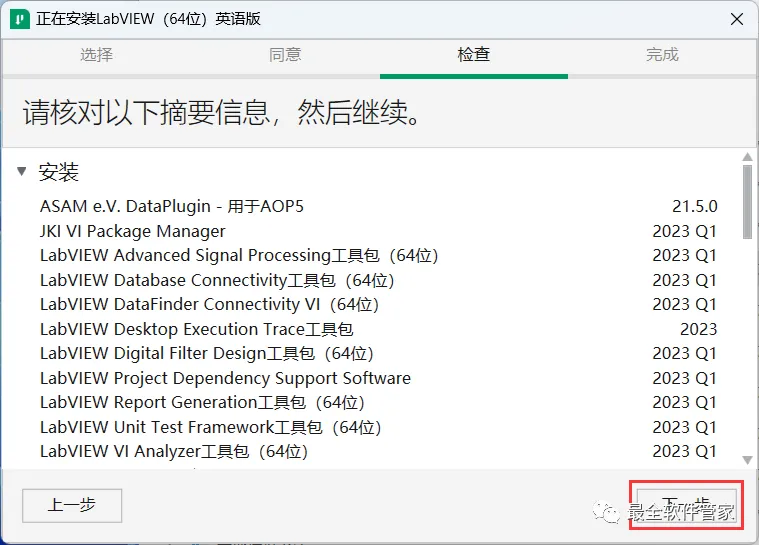Select the 检查 step tab
759x545 pixels.
[473, 55]
